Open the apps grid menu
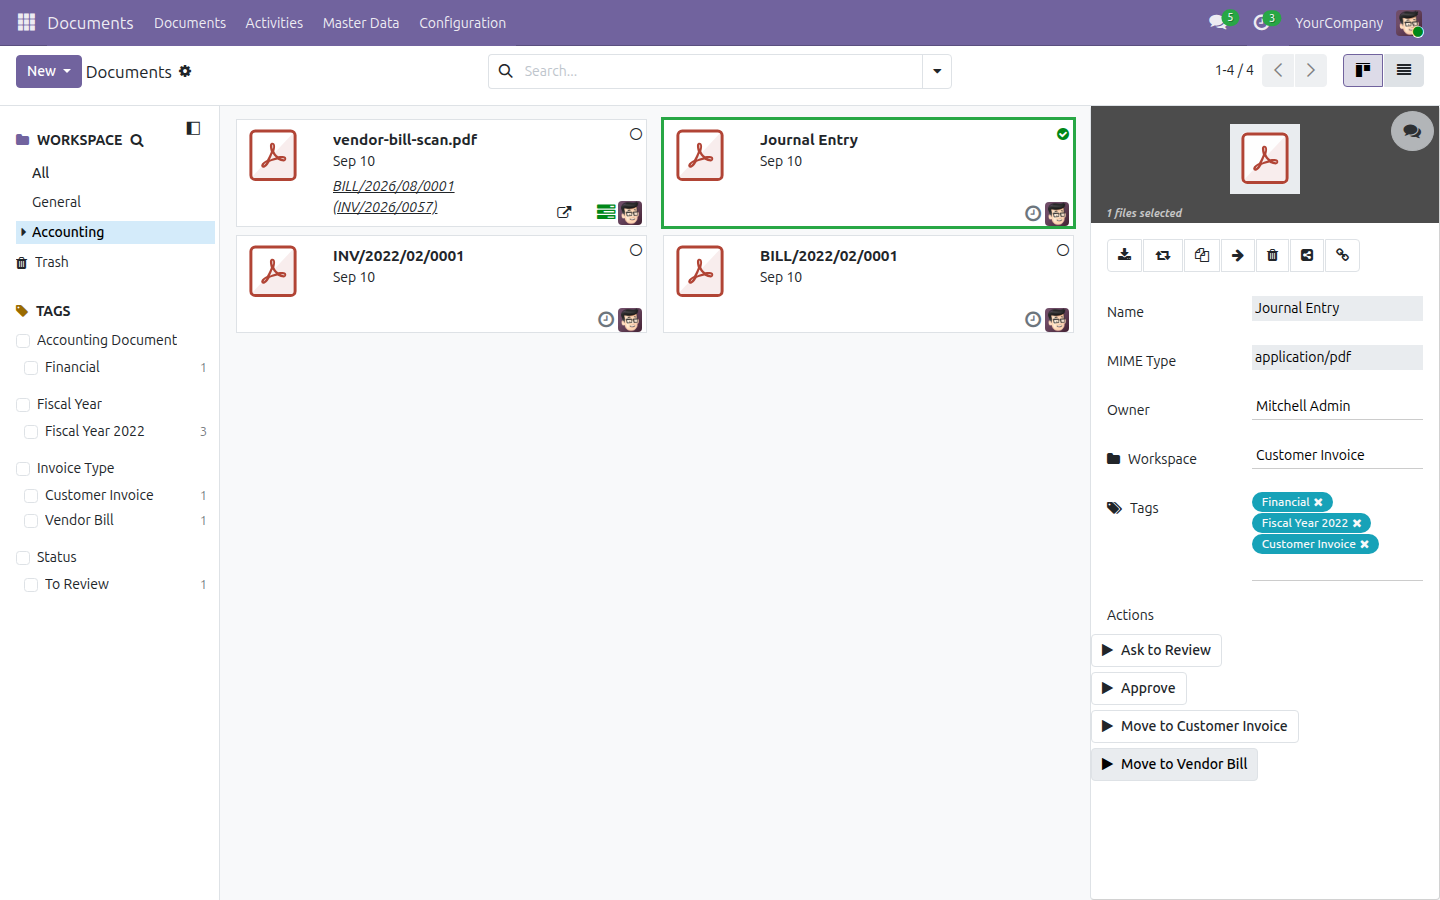Screen dimensions: 1440x900 (26, 22)
